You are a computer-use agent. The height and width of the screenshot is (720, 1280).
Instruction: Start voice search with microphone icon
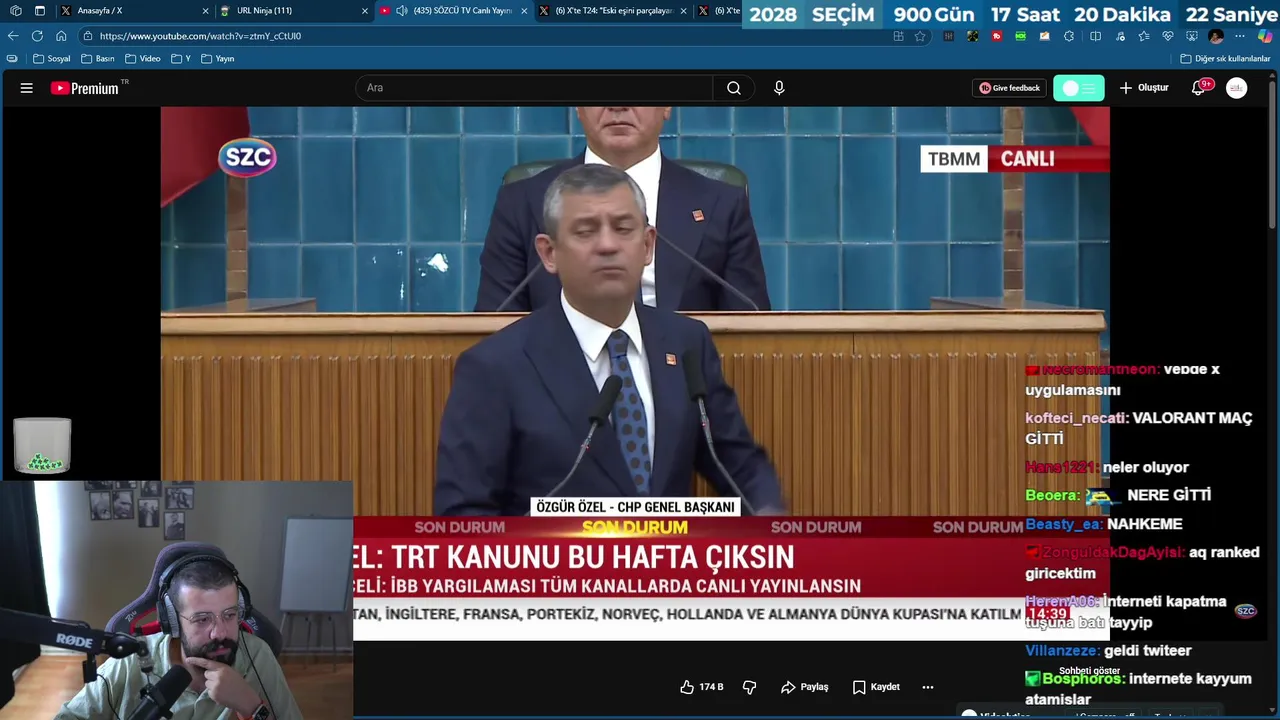point(779,88)
